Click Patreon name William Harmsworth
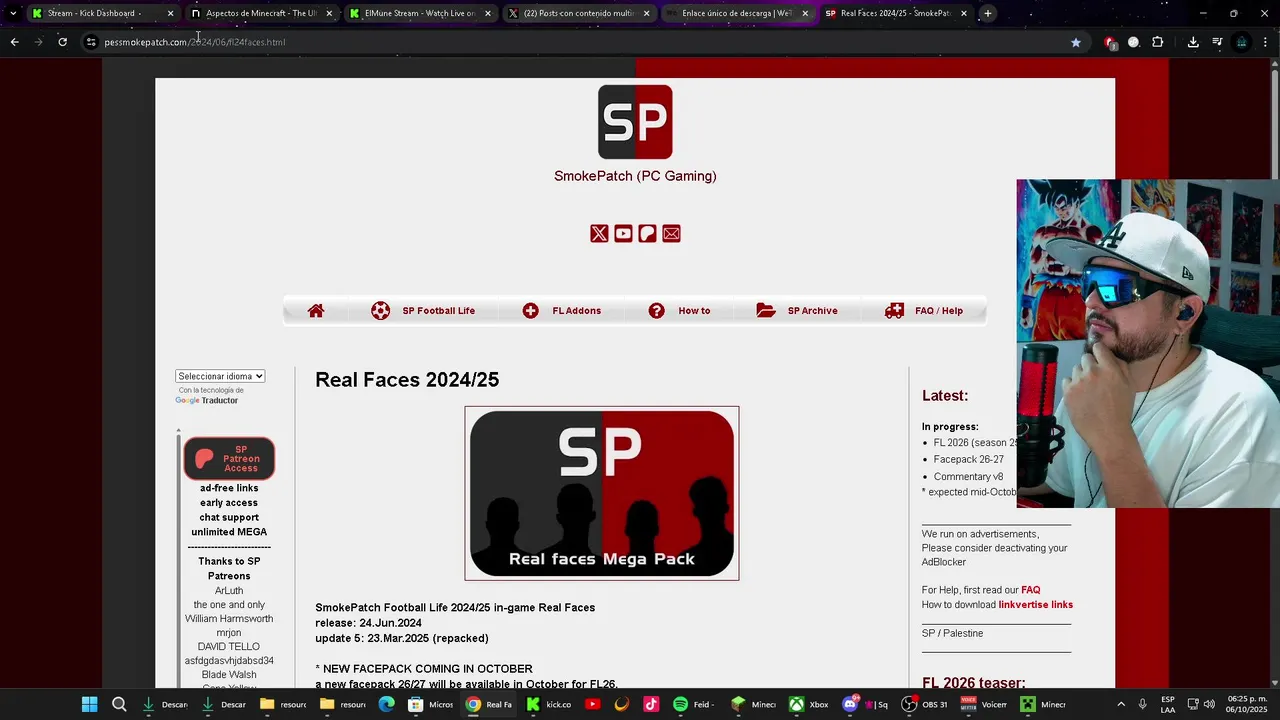Screen dimensions: 1280x720 coord(229,619)
